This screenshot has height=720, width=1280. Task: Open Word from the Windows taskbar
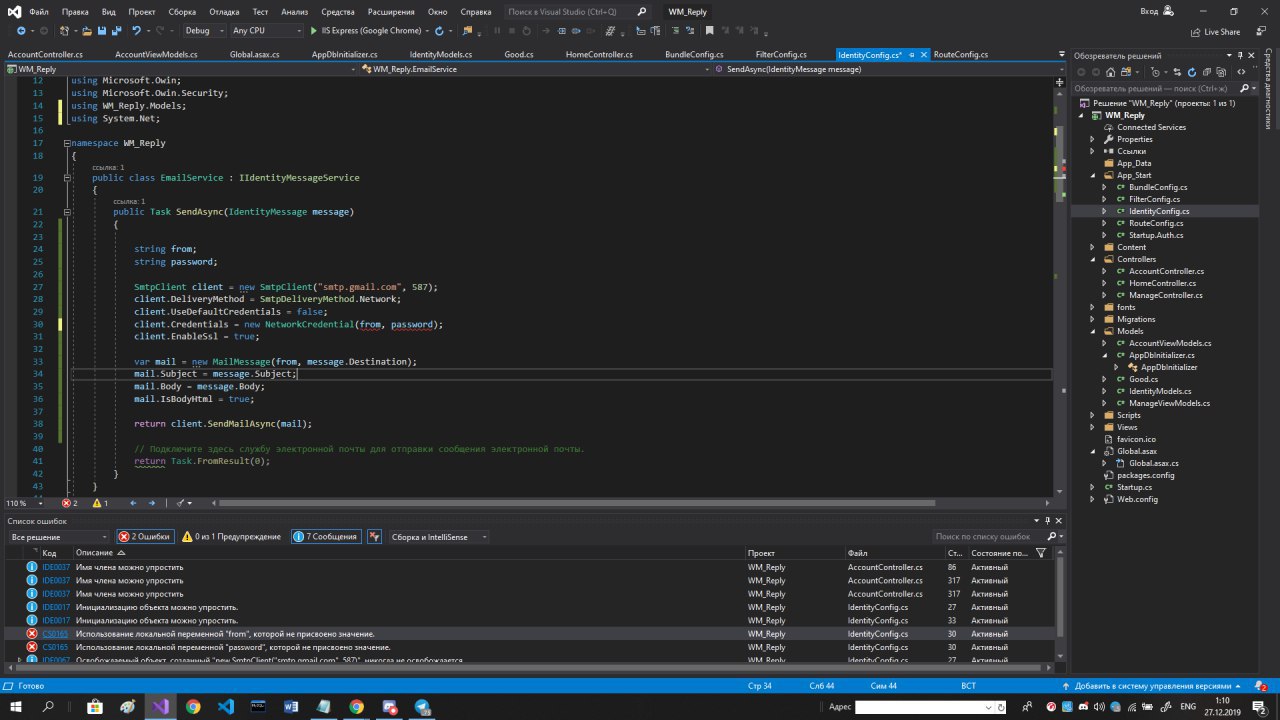click(x=291, y=707)
